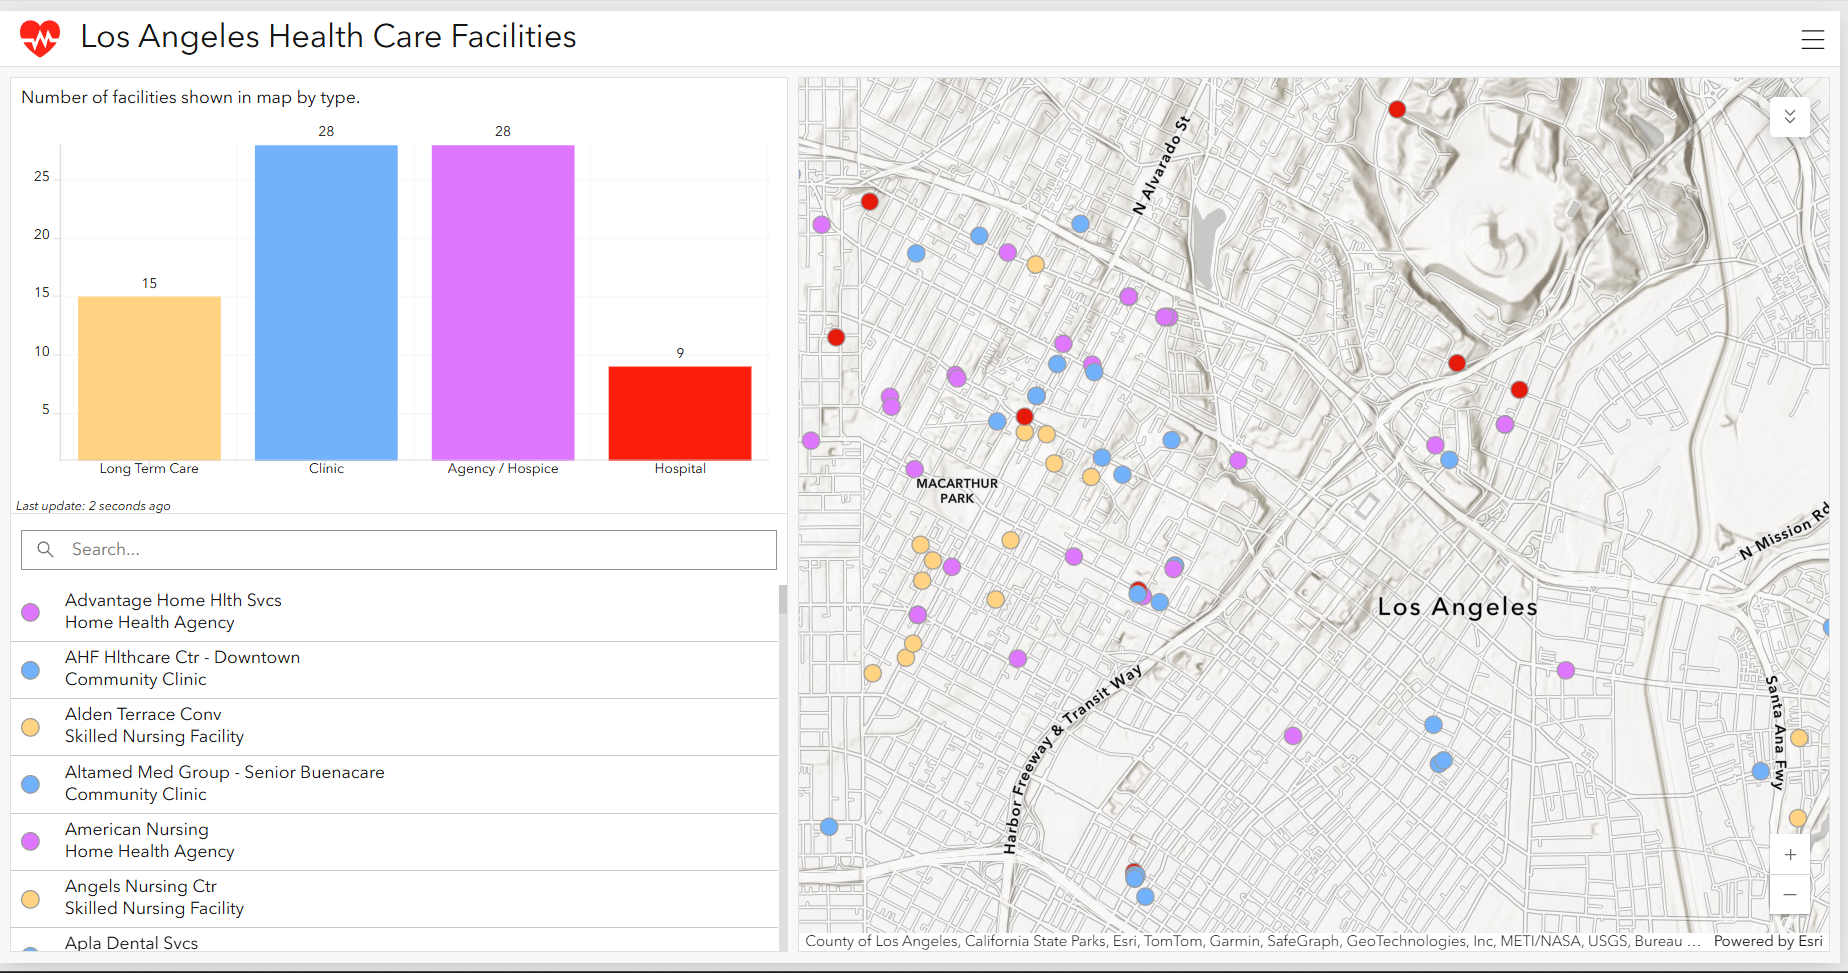Click the map attribution text
Image resolution: width=1848 pixels, height=973 pixels.
pyautogui.click(x=1252, y=941)
